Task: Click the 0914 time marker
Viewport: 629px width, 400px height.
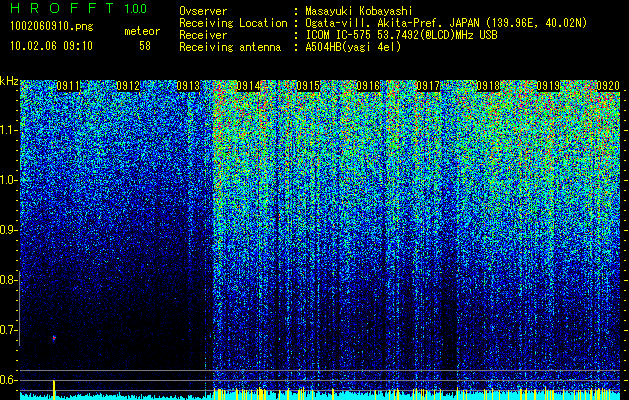Action: coord(248,85)
